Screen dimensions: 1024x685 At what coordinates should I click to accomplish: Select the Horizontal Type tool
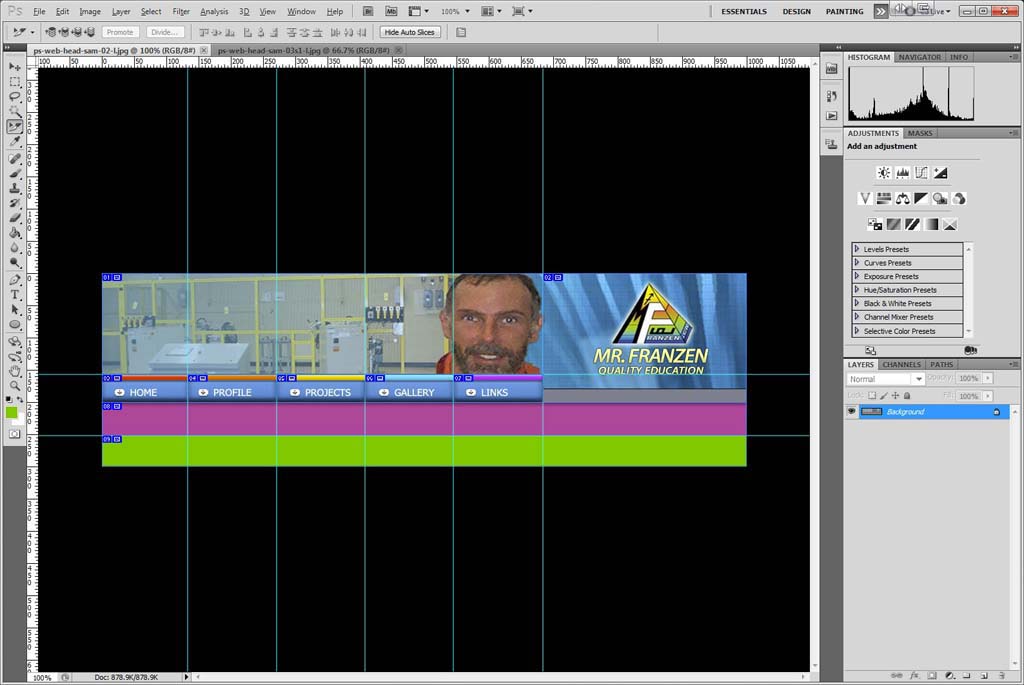click(x=14, y=295)
